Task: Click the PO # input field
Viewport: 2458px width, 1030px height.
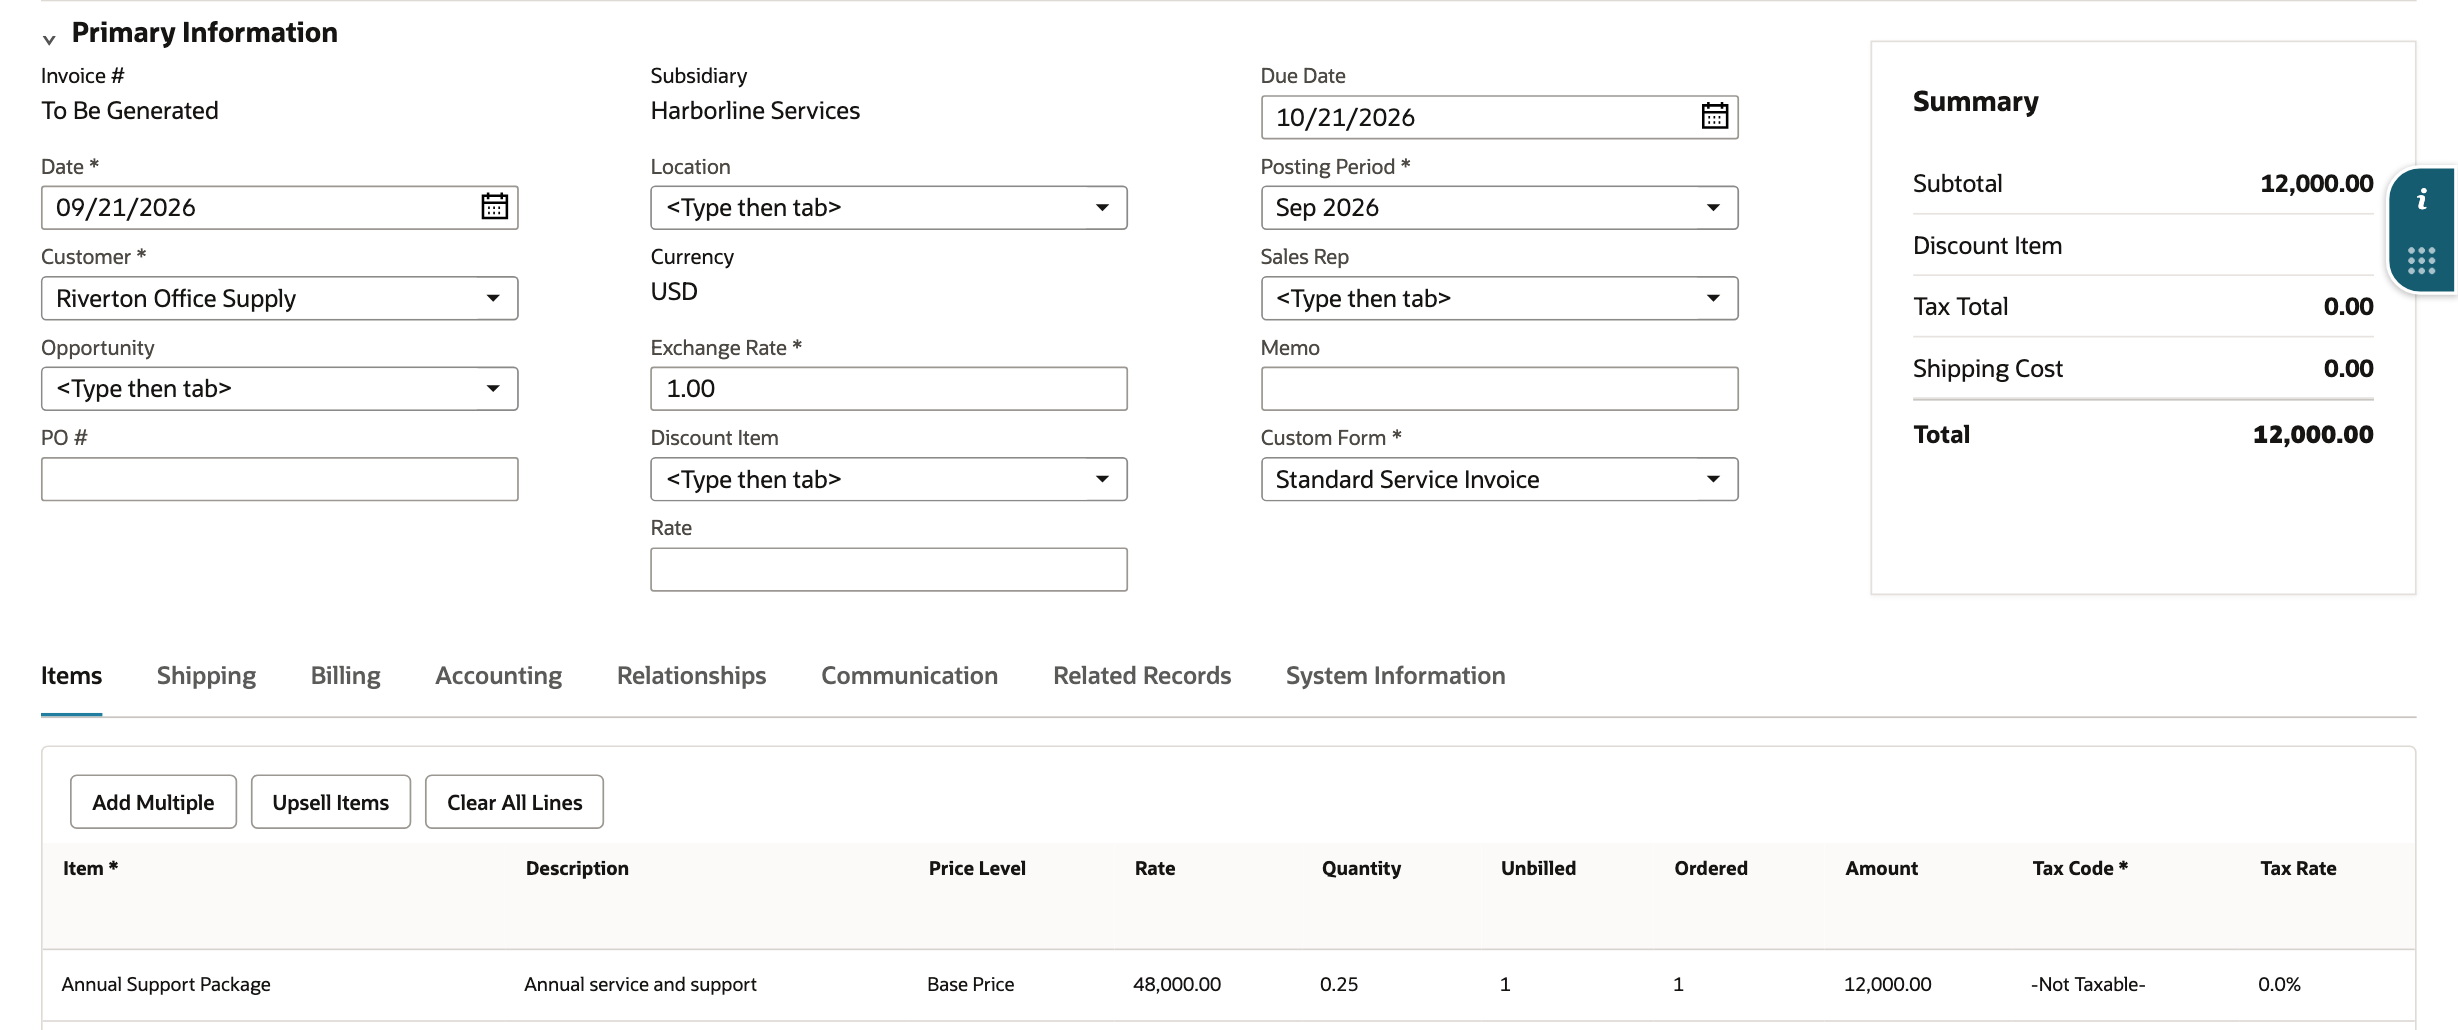Action: click(279, 479)
